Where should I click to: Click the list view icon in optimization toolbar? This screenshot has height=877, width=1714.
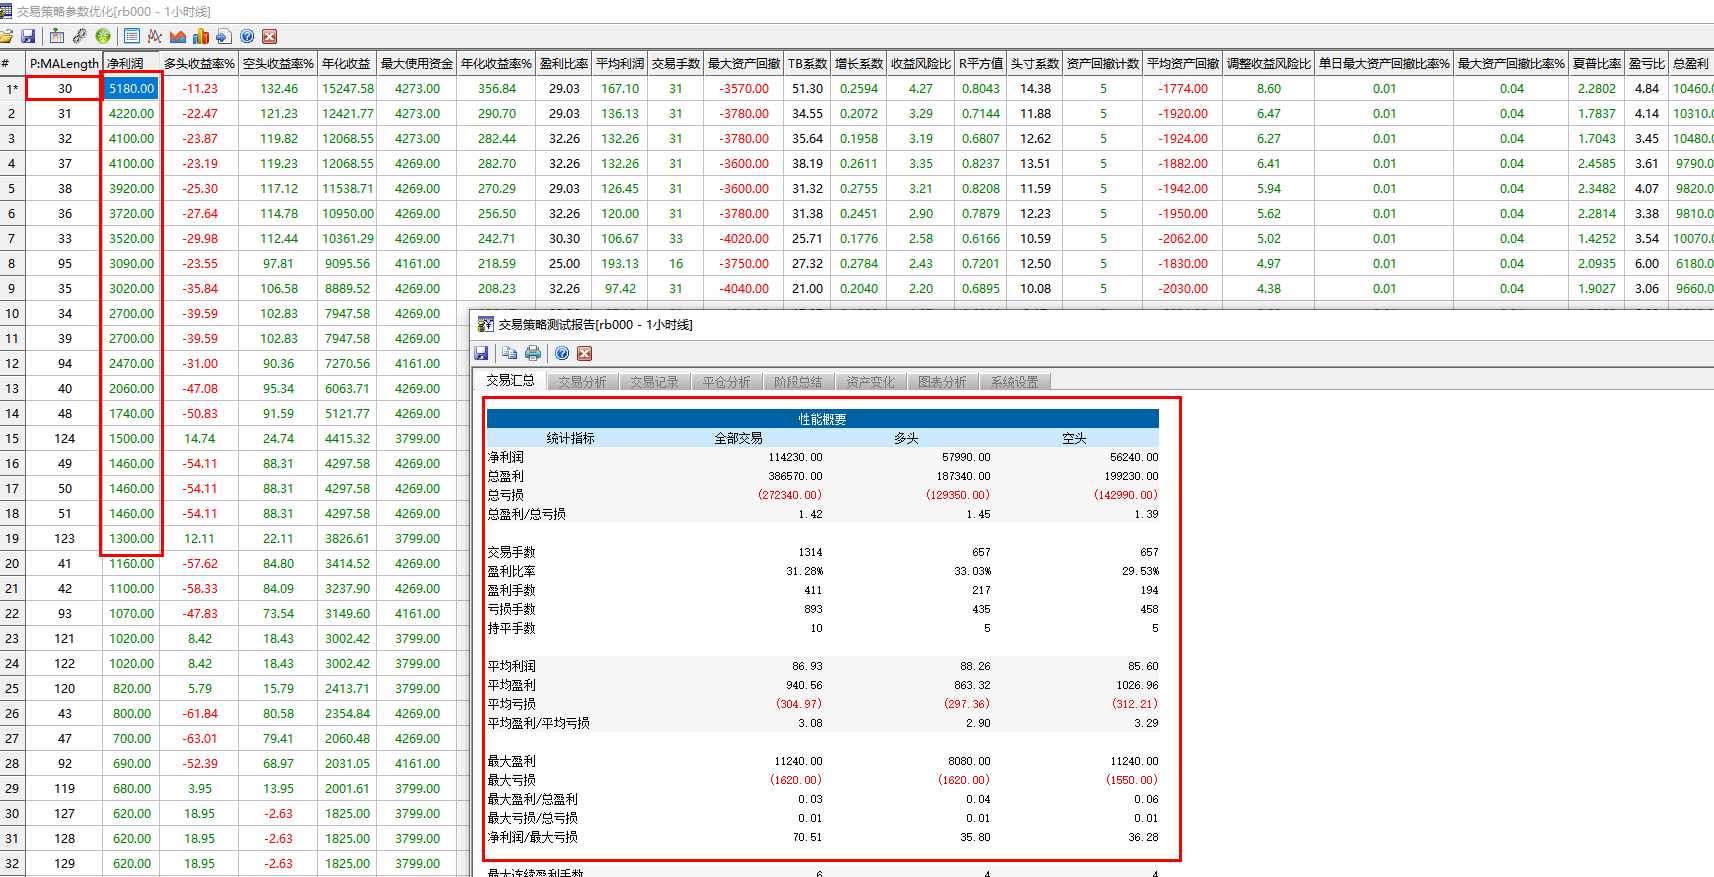pos(131,36)
